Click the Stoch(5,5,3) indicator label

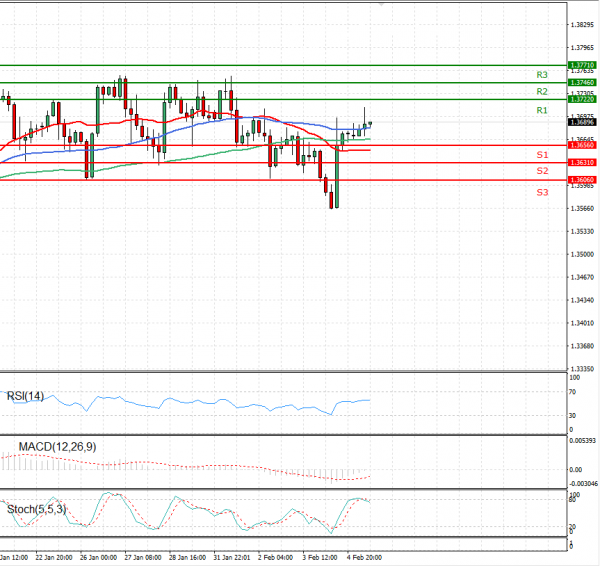tap(36, 509)
